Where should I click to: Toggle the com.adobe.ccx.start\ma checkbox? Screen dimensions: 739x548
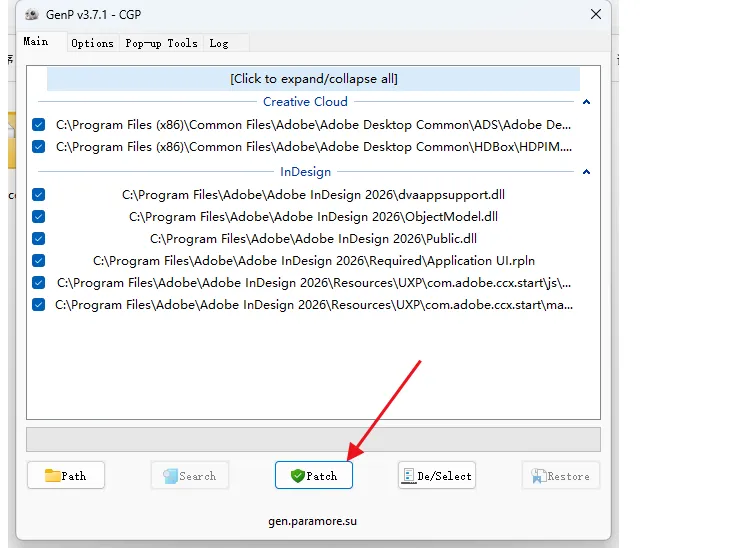tap(39, 305)
